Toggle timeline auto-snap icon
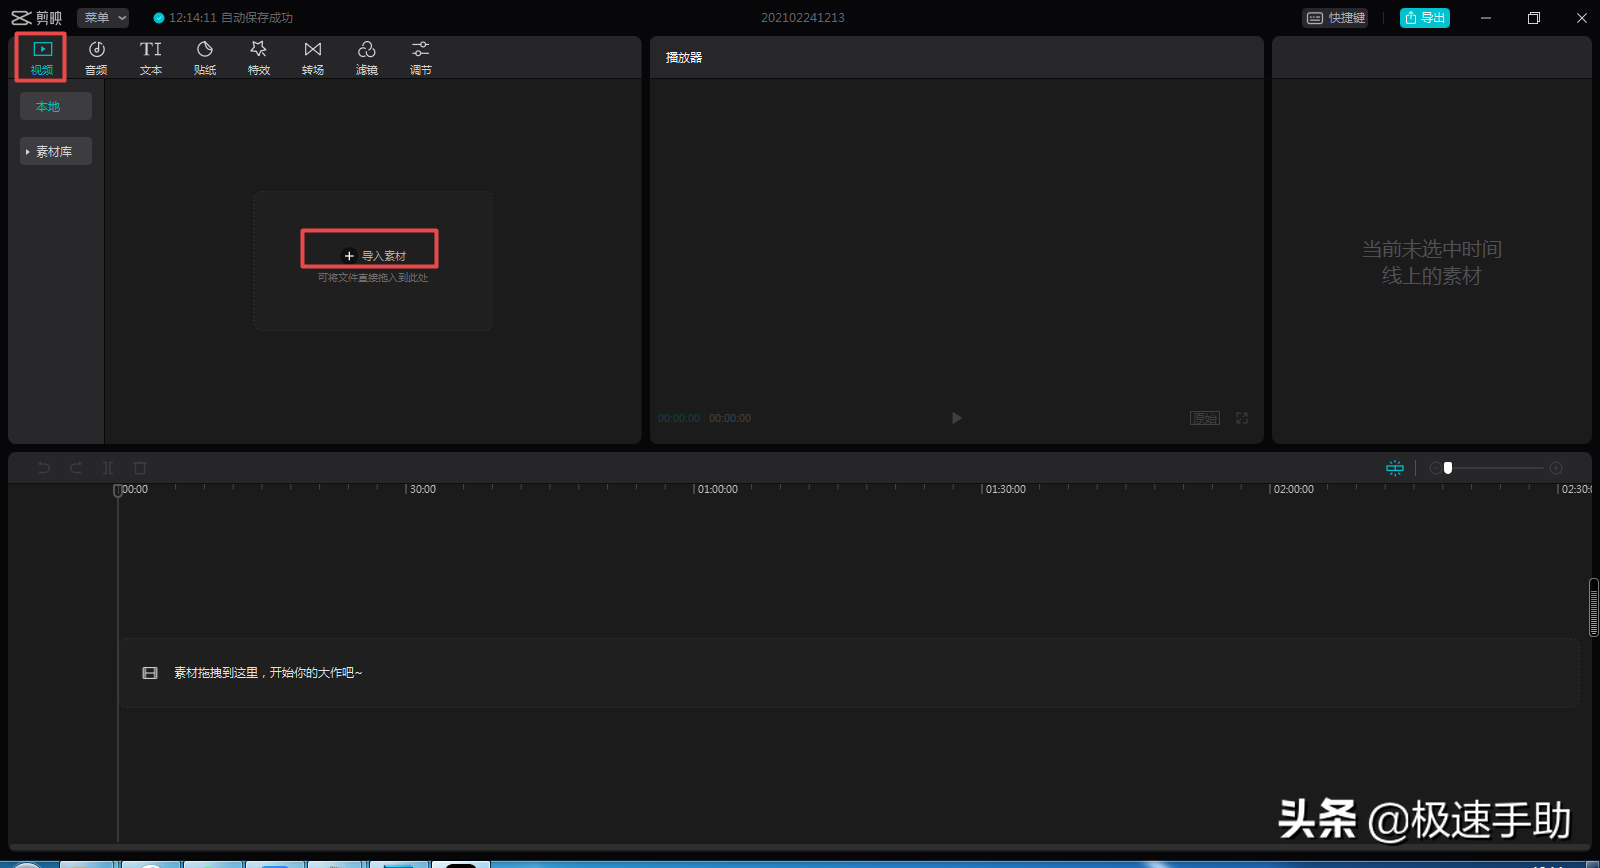This screenshot has width=1600, height=868. coord(1395,468)
